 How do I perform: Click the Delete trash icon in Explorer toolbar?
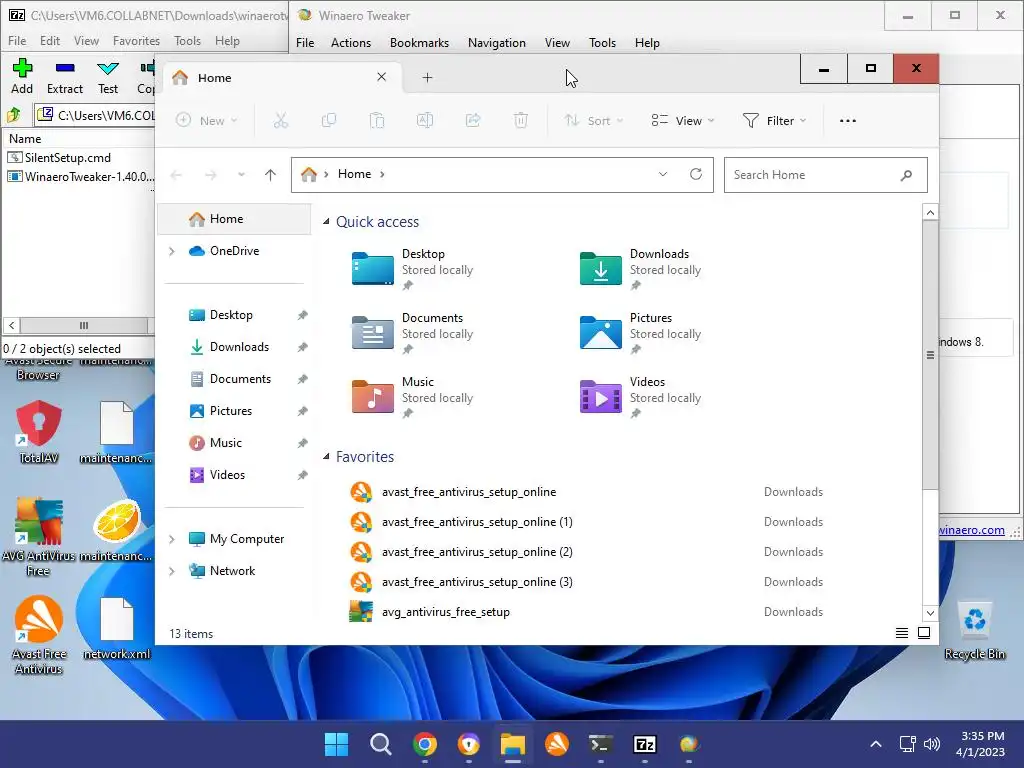click(x=520, y=121)
